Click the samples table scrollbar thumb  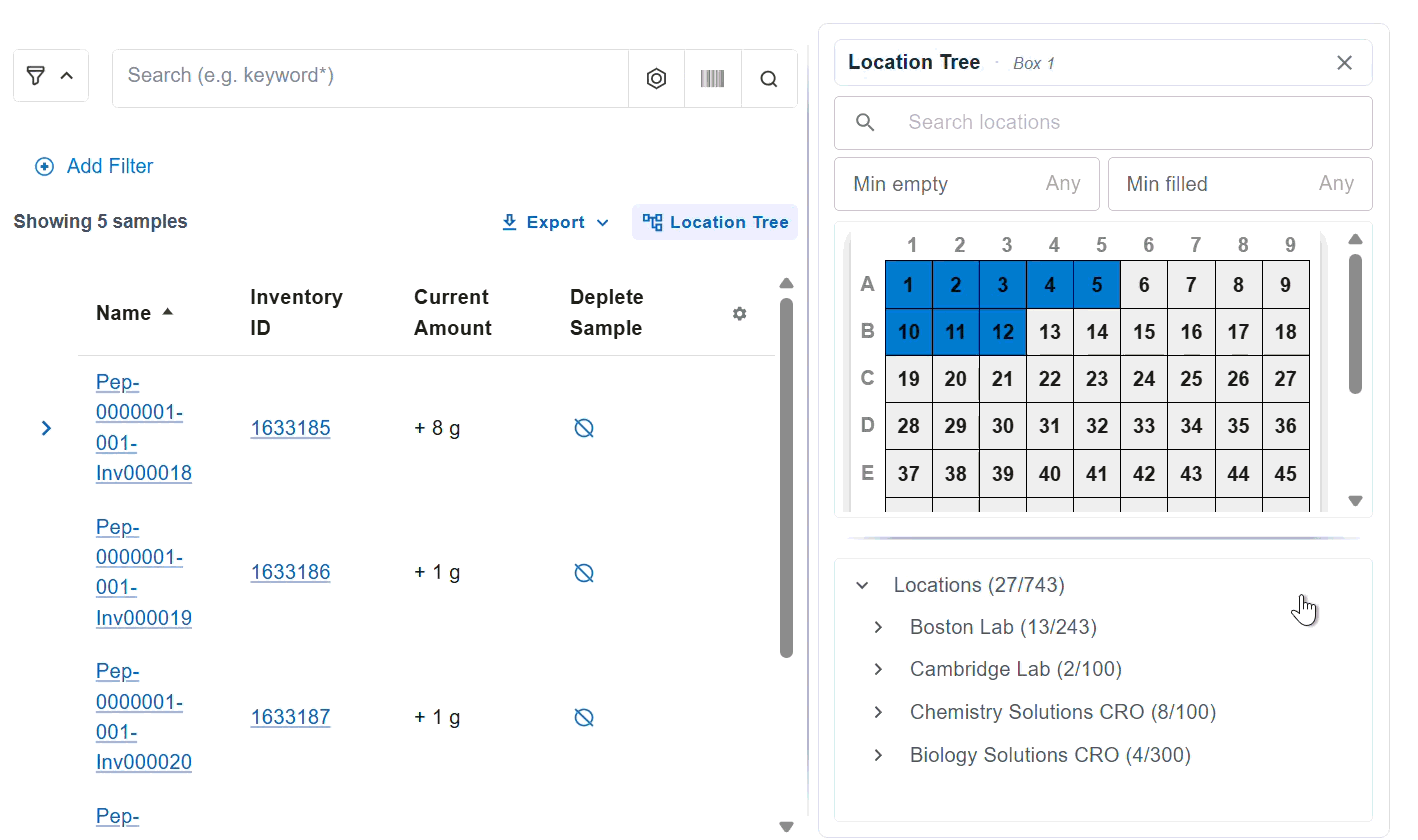[786, 477]
